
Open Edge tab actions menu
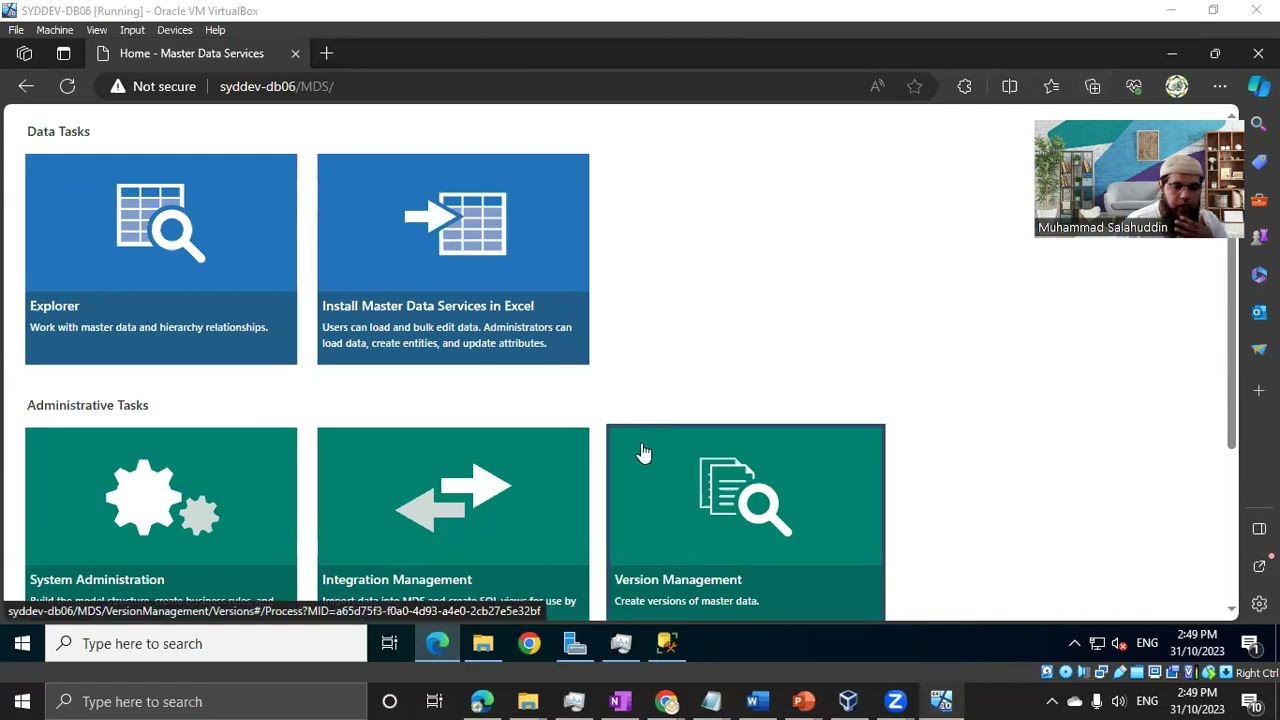63,53
